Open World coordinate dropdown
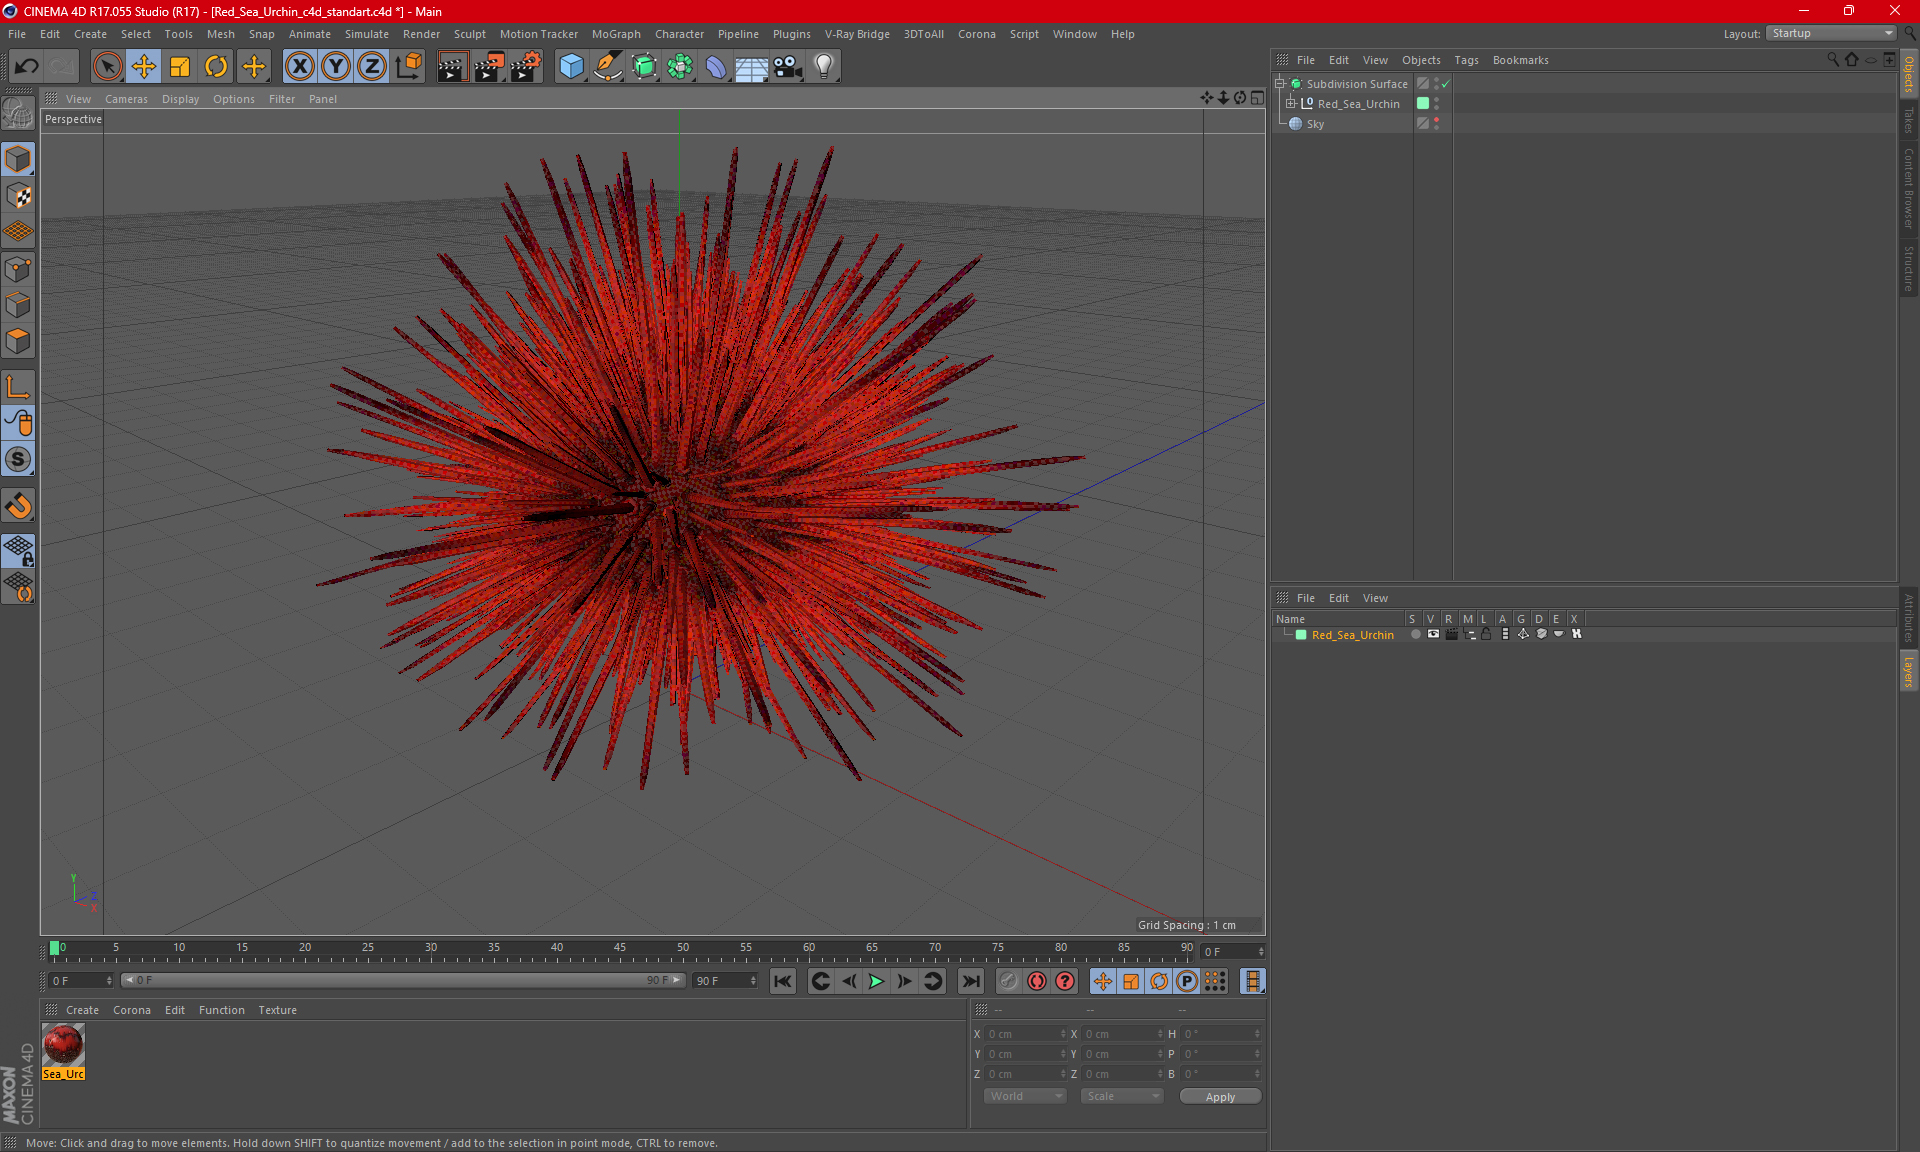This screenshot has height=1152, width=1920. coord(1026,1096)
